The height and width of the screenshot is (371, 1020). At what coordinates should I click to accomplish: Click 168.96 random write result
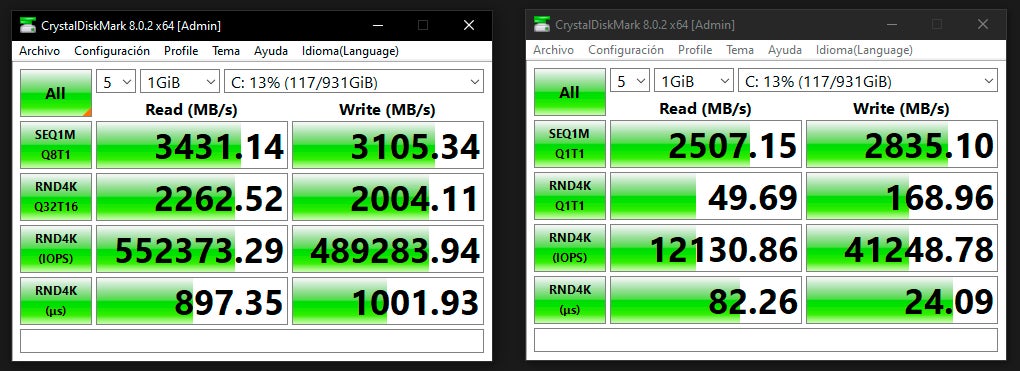point(902,196)
